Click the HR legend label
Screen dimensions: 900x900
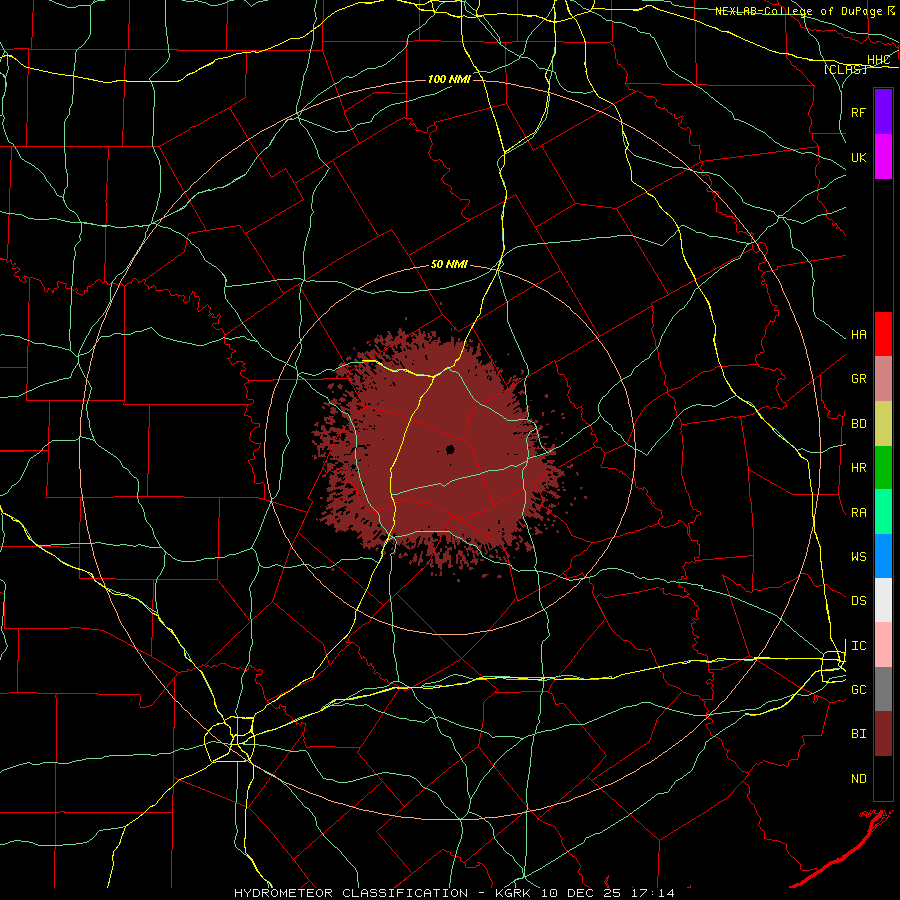tap(859, 468)
